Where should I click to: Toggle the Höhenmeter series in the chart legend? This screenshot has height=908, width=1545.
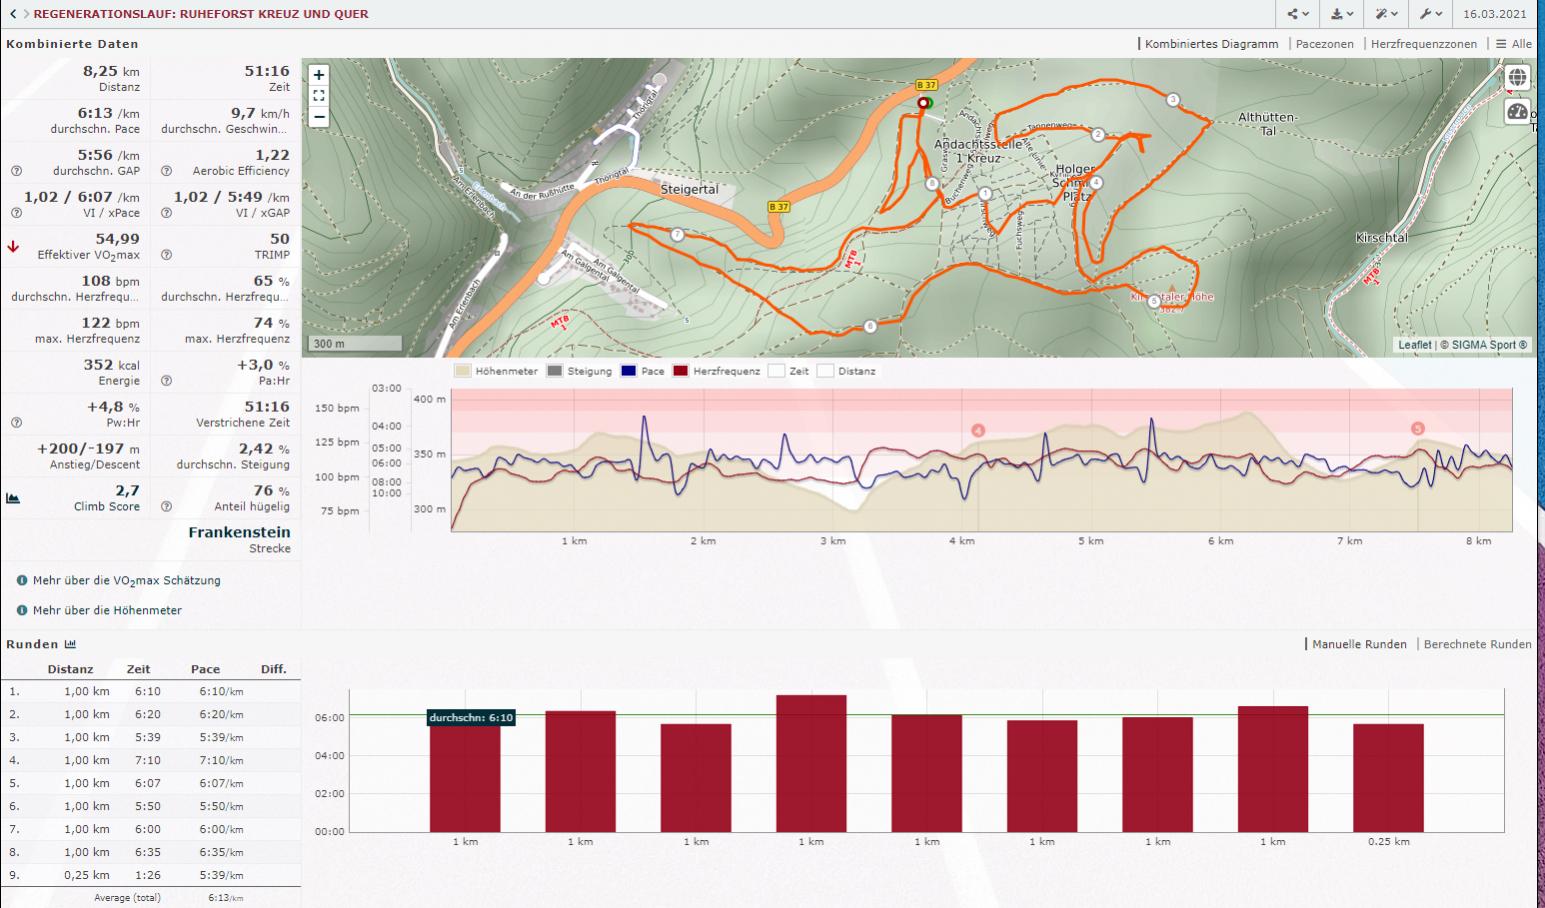pyautogui.click(x=463, y=371)
